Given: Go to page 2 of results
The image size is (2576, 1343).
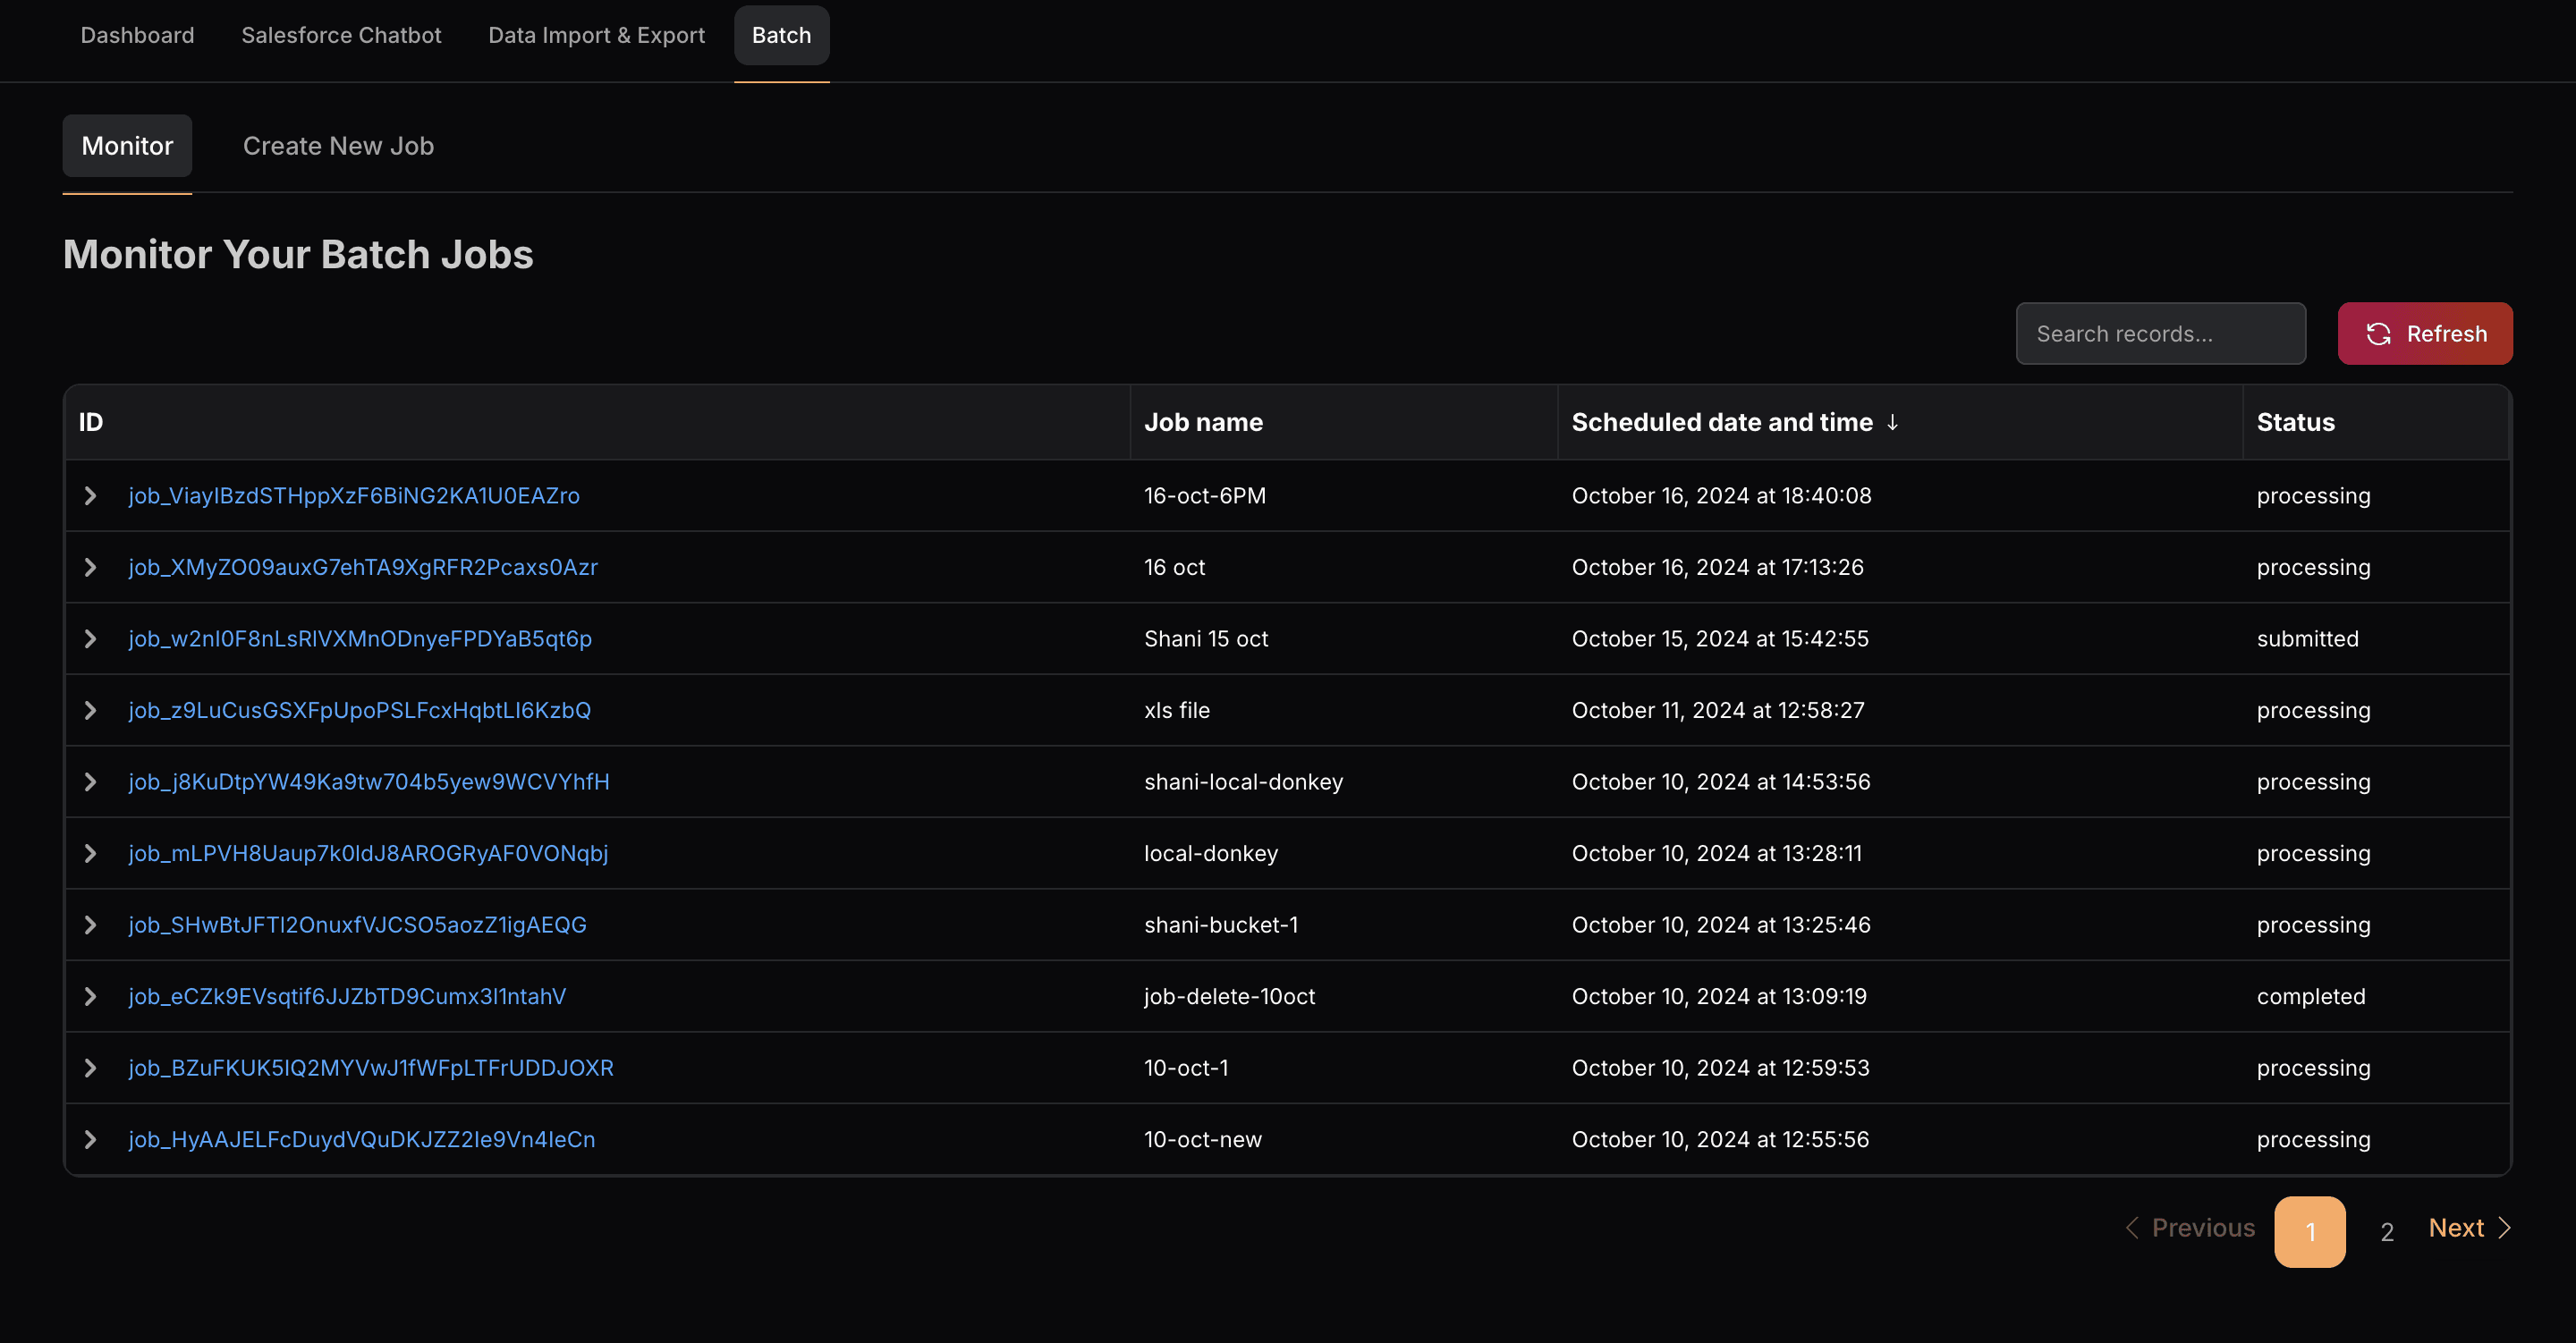Looking at the screenshot, I should tap(2386, 1232).
